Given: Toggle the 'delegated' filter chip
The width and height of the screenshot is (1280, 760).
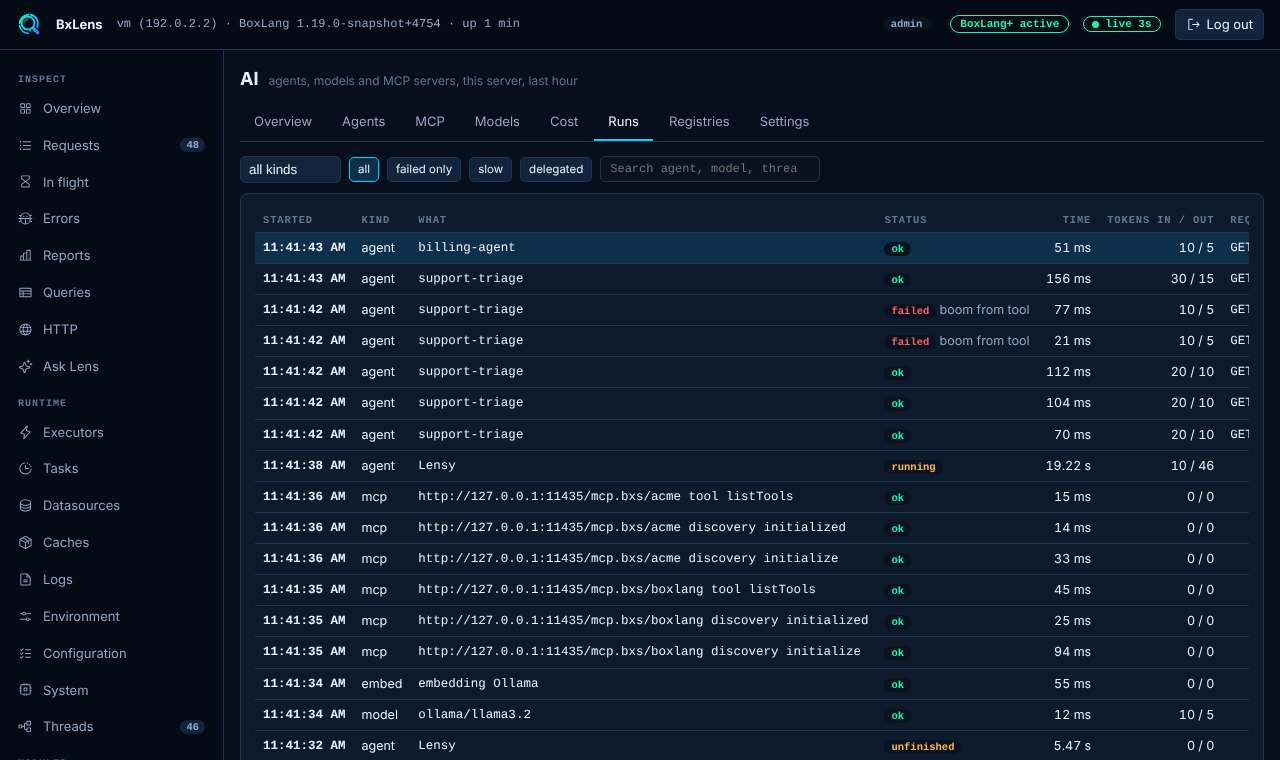Looking at the screenshot, I should pos(556,169).
